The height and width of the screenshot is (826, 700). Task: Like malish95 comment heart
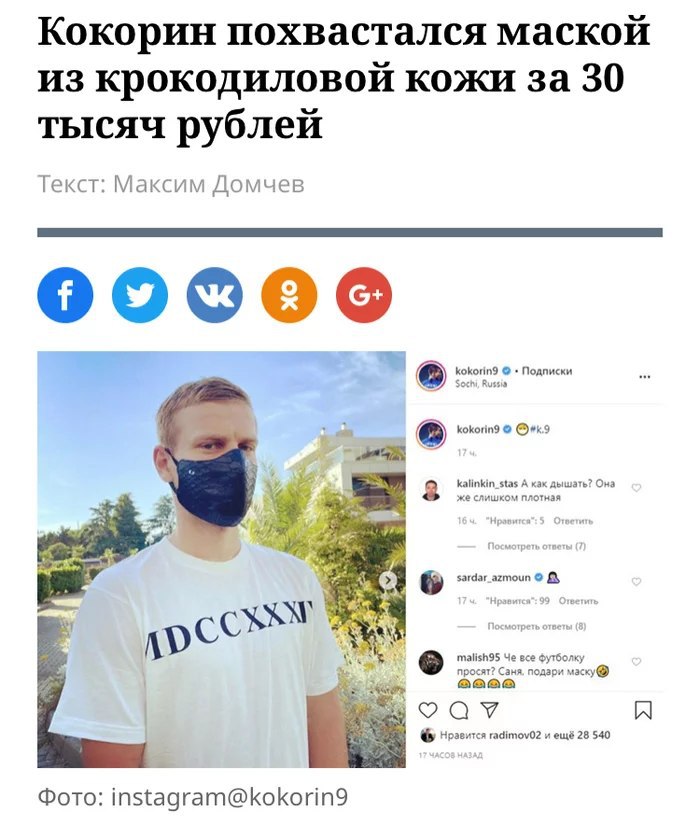(636, 661)
